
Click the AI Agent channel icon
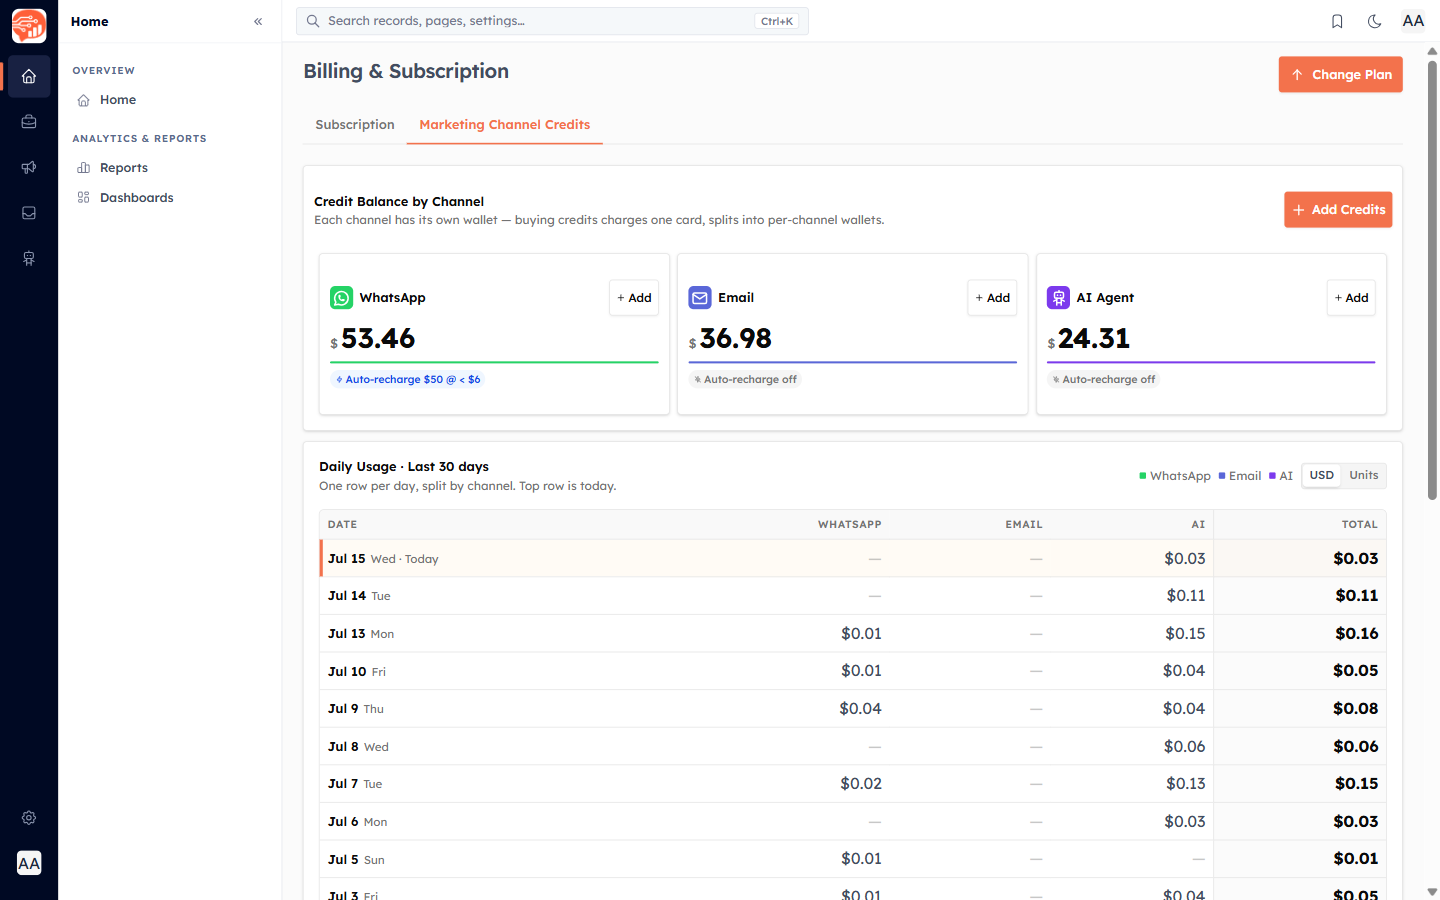[x=1058, y=298]
